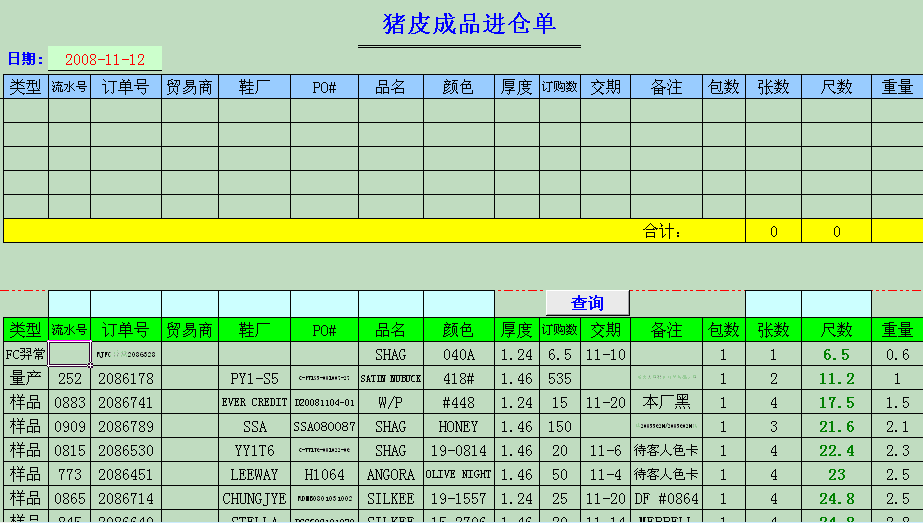
Task: Click the filter box above green 订单号 header
Action: (126, 303)
